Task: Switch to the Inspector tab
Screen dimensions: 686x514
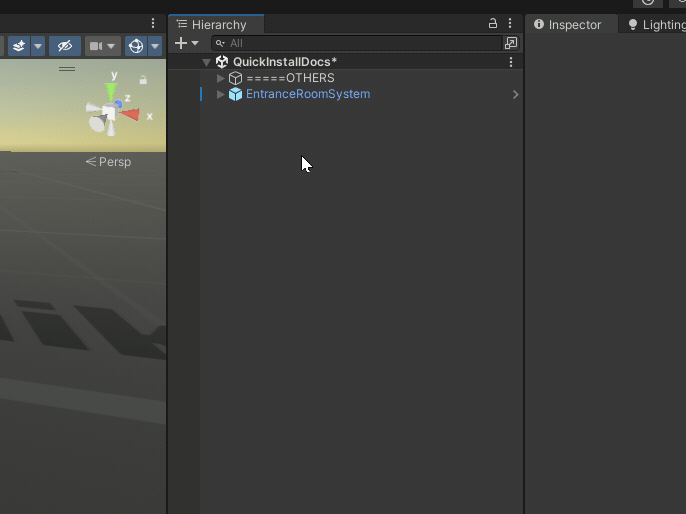Action: pos(568,25)
